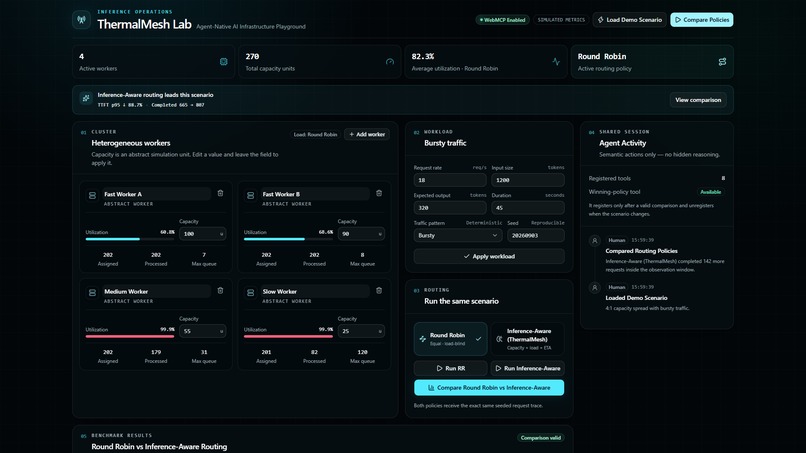
Task: Delete Medium Worker with trash icon
Action: click(x=220, y=291)
